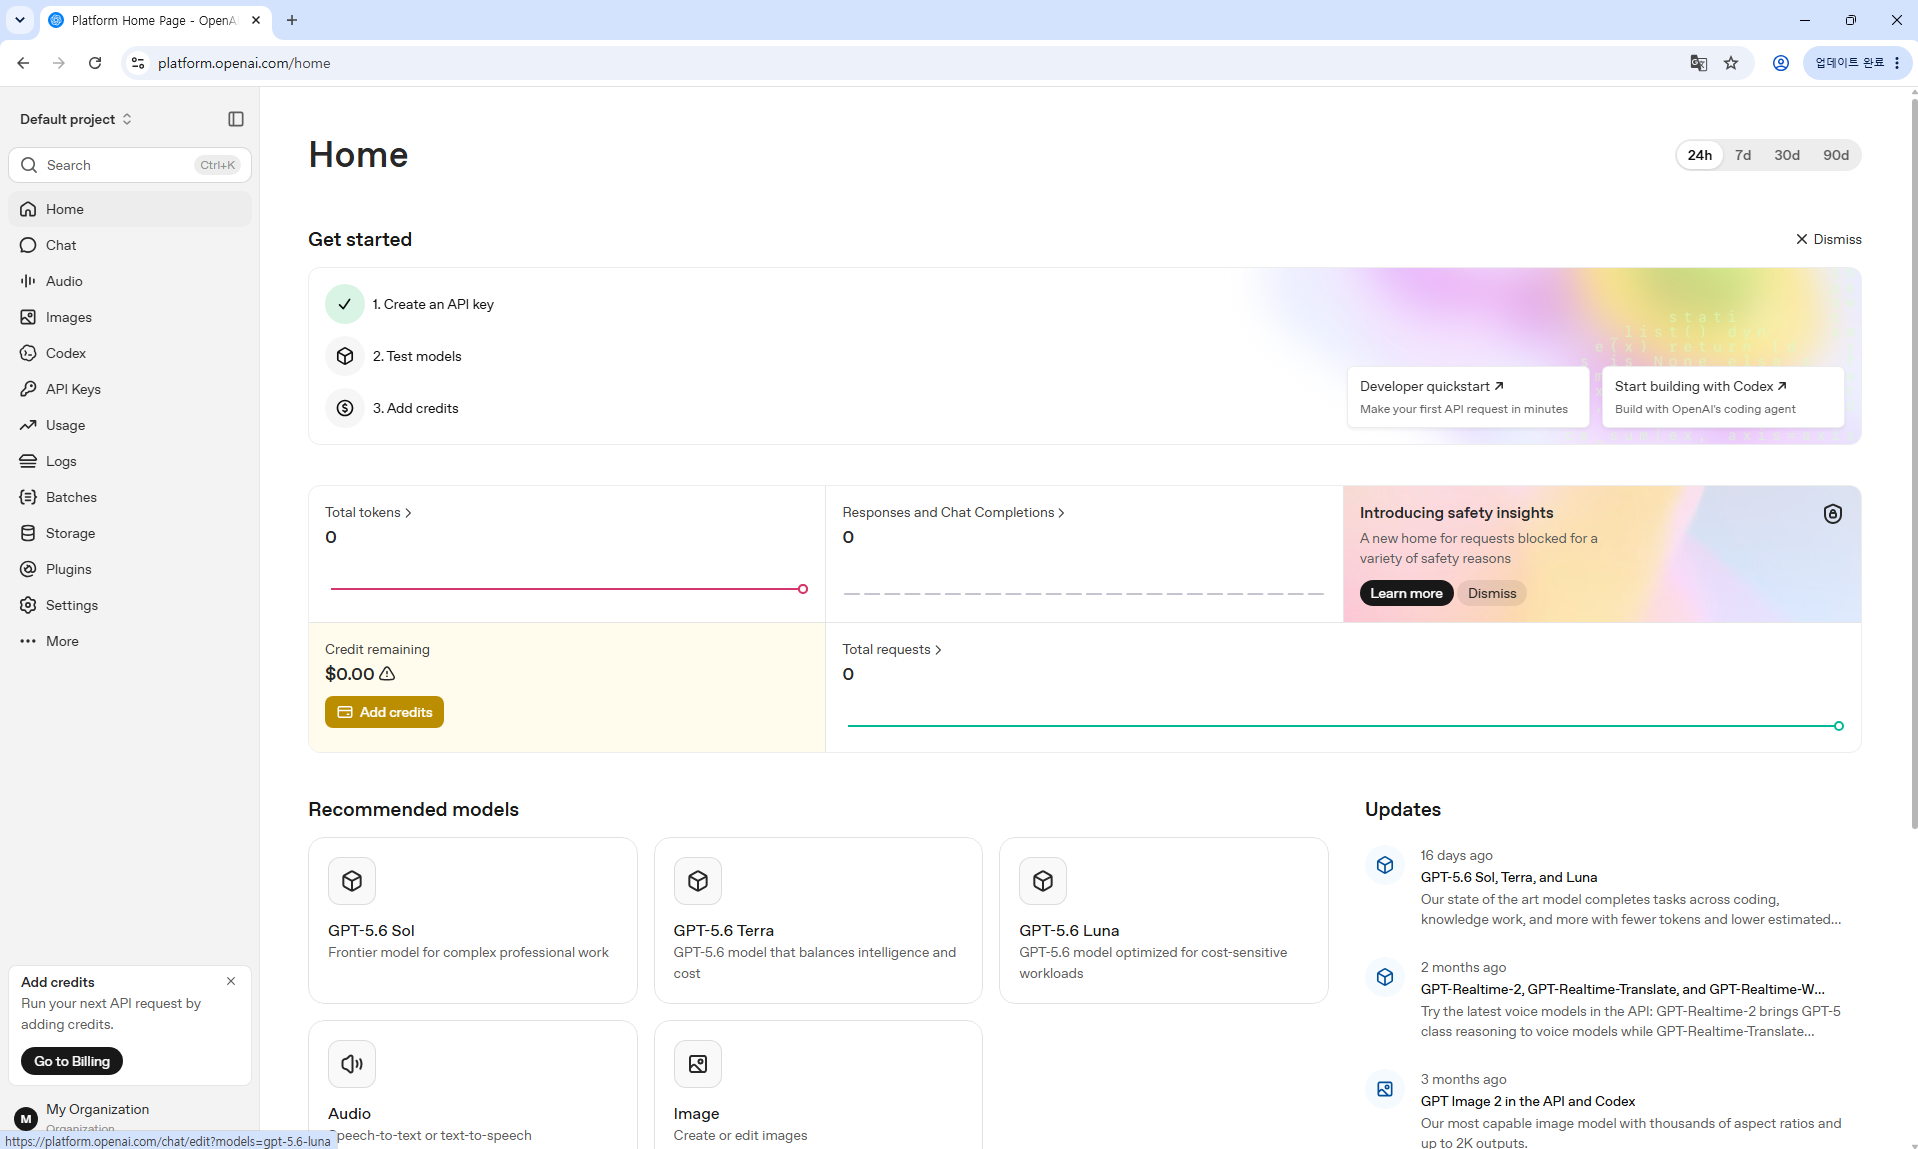1918x1149 pixels.
Task: Collapse the sidebar with the panel icon
Action: tap(236, 119)
